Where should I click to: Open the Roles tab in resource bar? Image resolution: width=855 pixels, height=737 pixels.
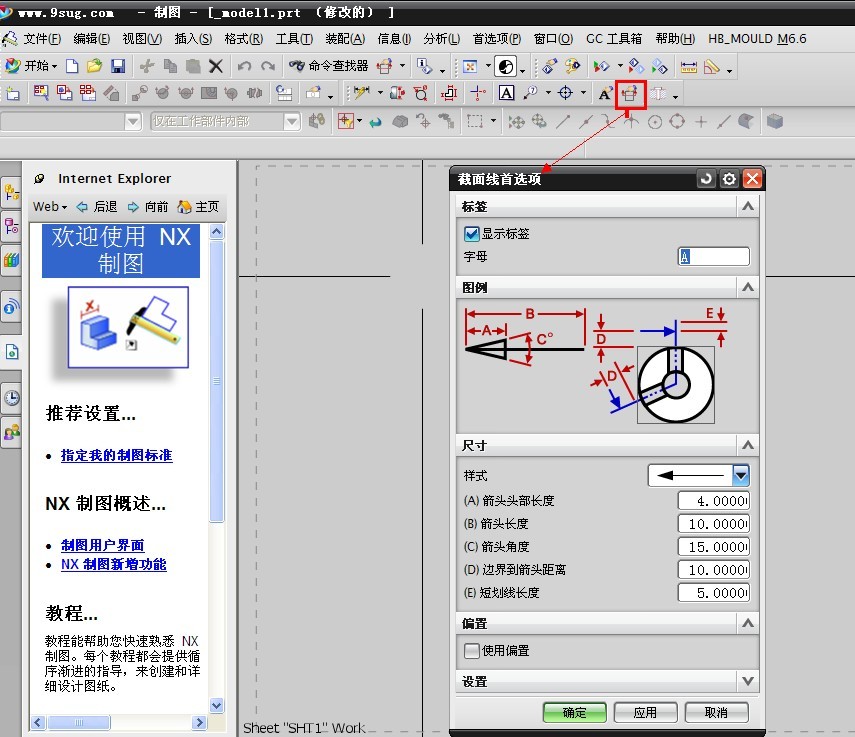point(11,433)
